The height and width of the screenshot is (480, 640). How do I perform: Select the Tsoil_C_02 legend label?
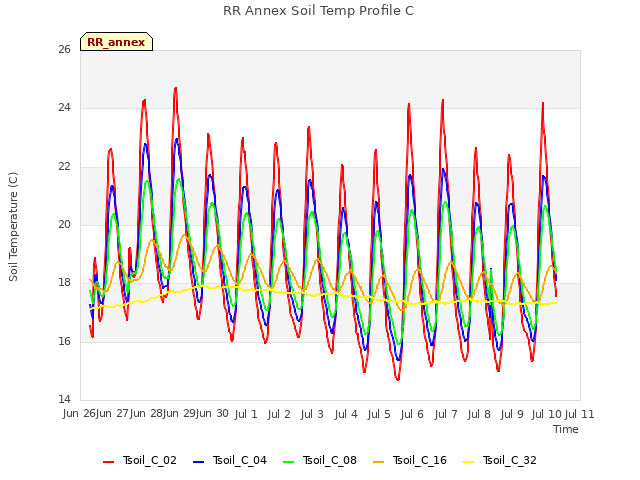(149, 460)
